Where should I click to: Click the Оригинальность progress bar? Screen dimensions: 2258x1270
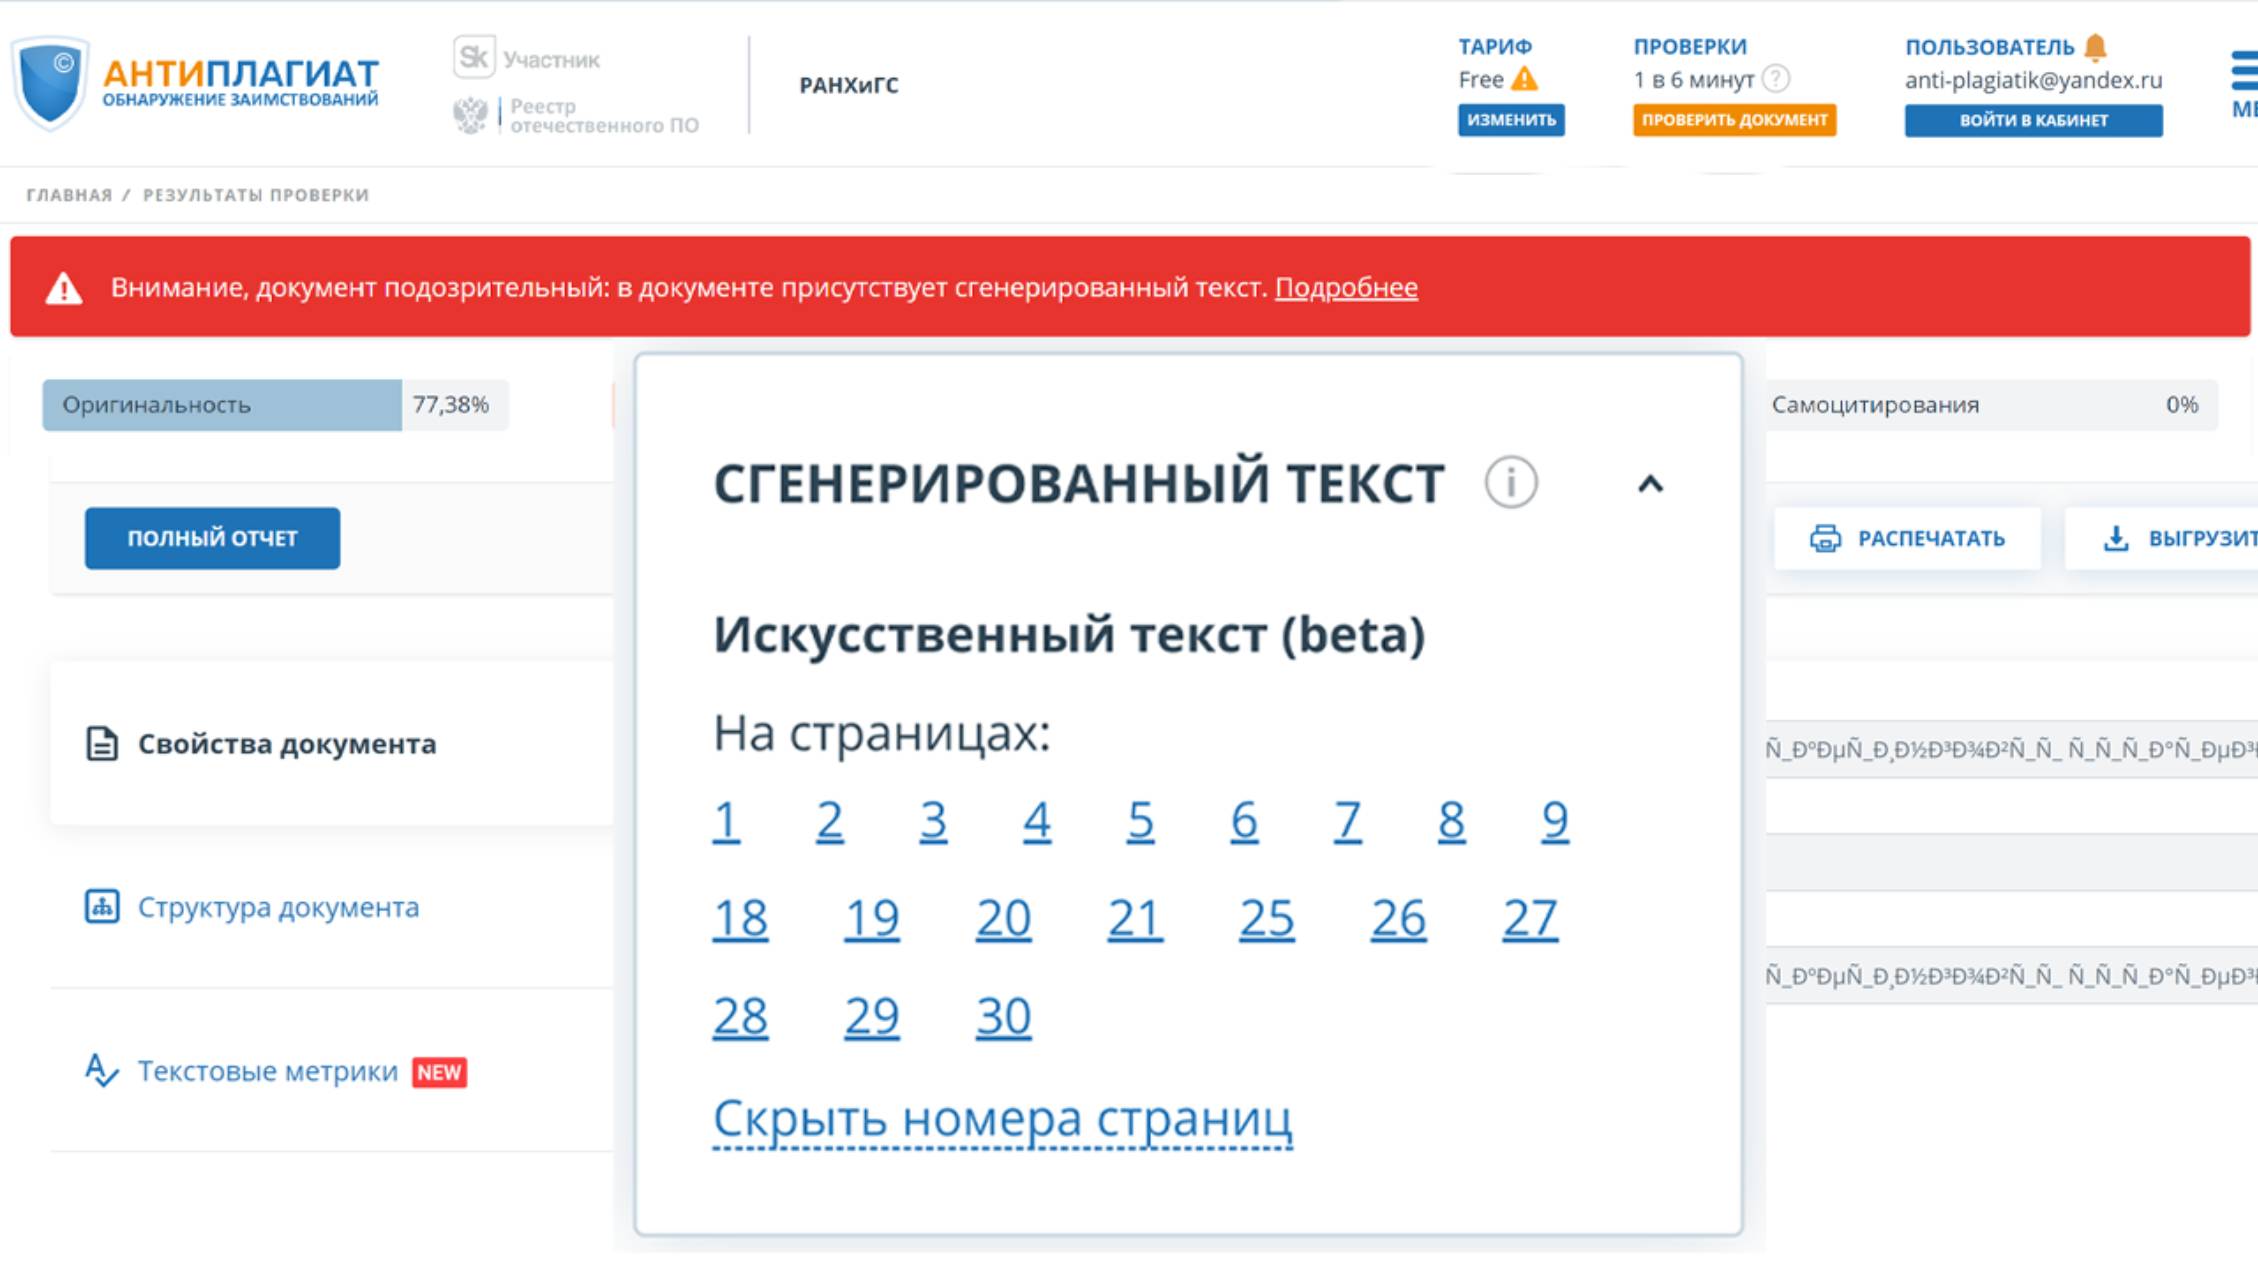(222, 405)
